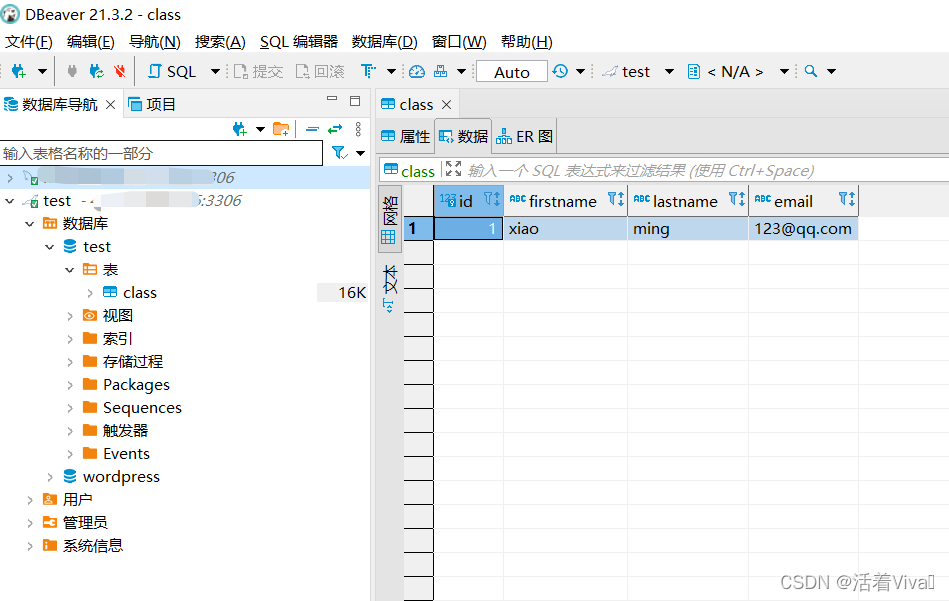949x601 pixels.
Task: Open the active connection dropdown arrow
Action: click(669, 71)
